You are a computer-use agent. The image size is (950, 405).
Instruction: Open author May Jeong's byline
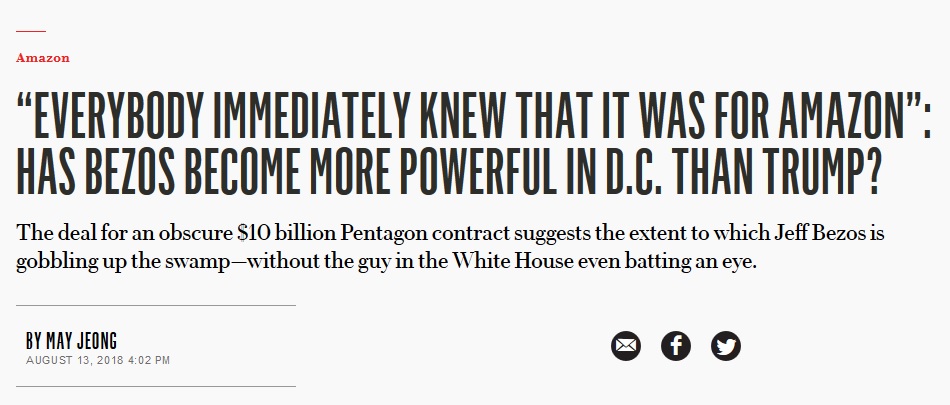(71, 341)
